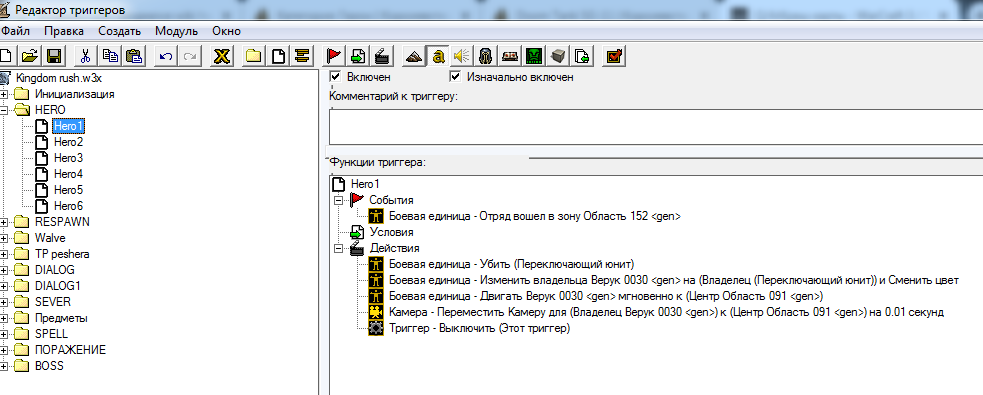Image resolution: width=983 pixels, height=395 pixels.
Task: Click the Open map folder icon
Action: point(29,56)
